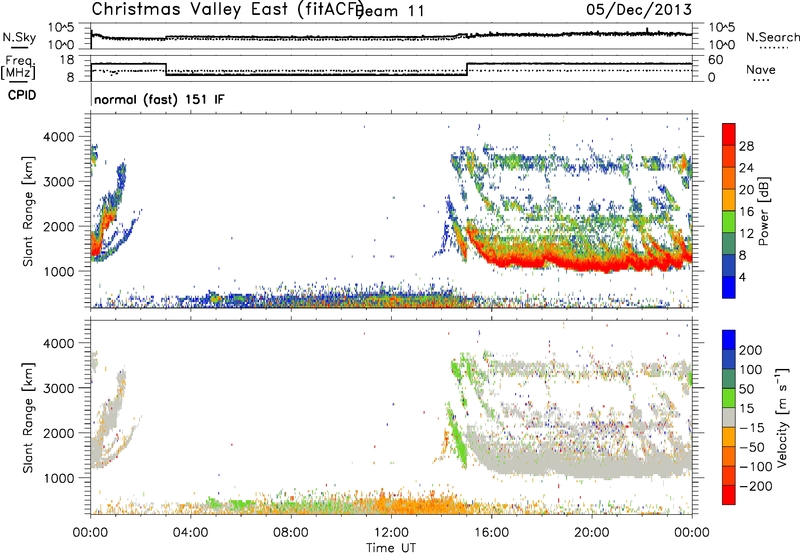Screen dimensions: 800x554
Task: Click the '60' Nave axis tick value
Action: tap(716, 60)
